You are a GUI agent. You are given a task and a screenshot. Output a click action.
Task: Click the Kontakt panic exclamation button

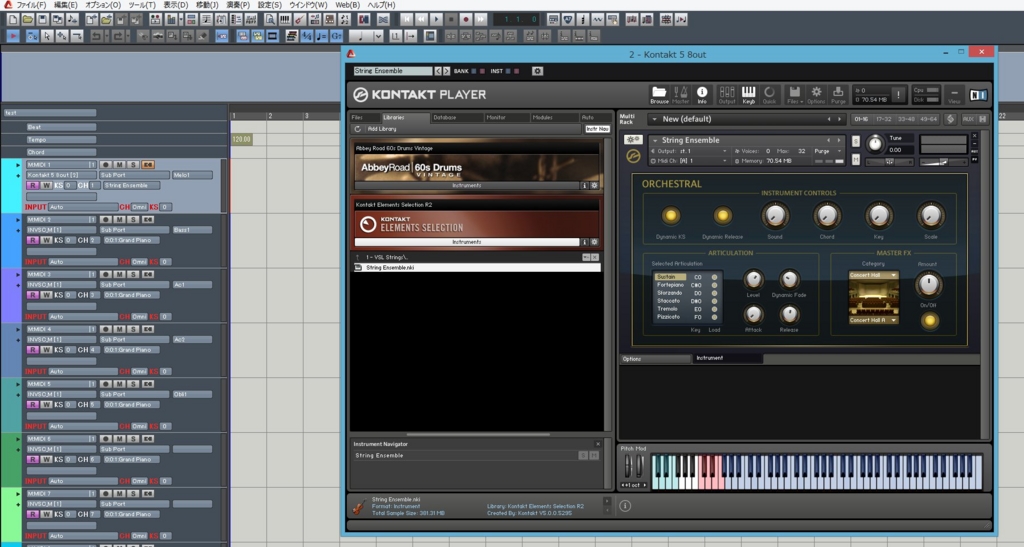(x=898, y=95)
